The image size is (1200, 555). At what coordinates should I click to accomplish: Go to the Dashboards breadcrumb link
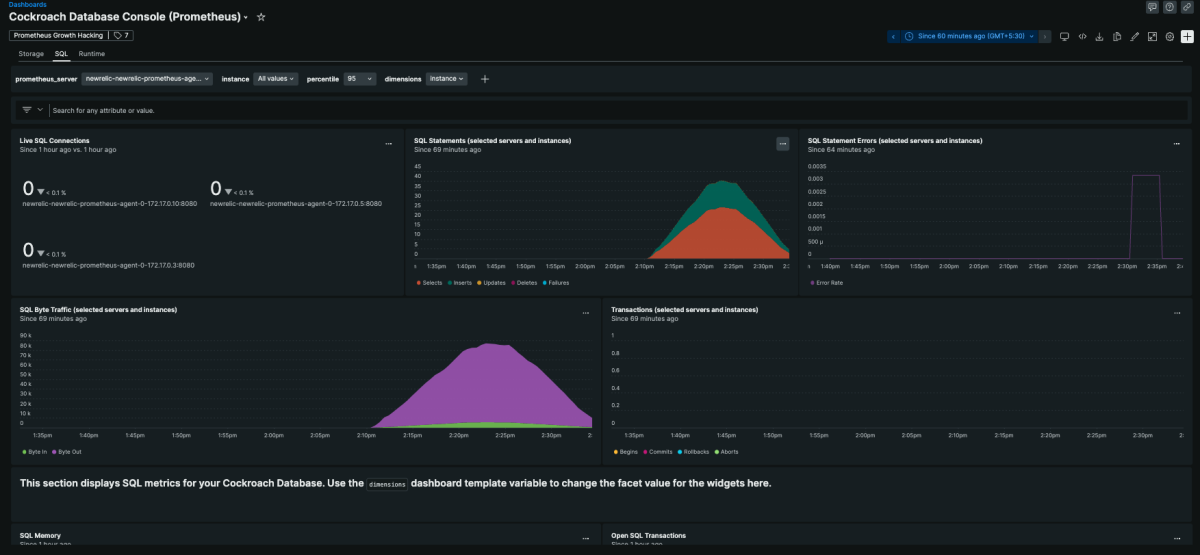click(x=27, y=4)
